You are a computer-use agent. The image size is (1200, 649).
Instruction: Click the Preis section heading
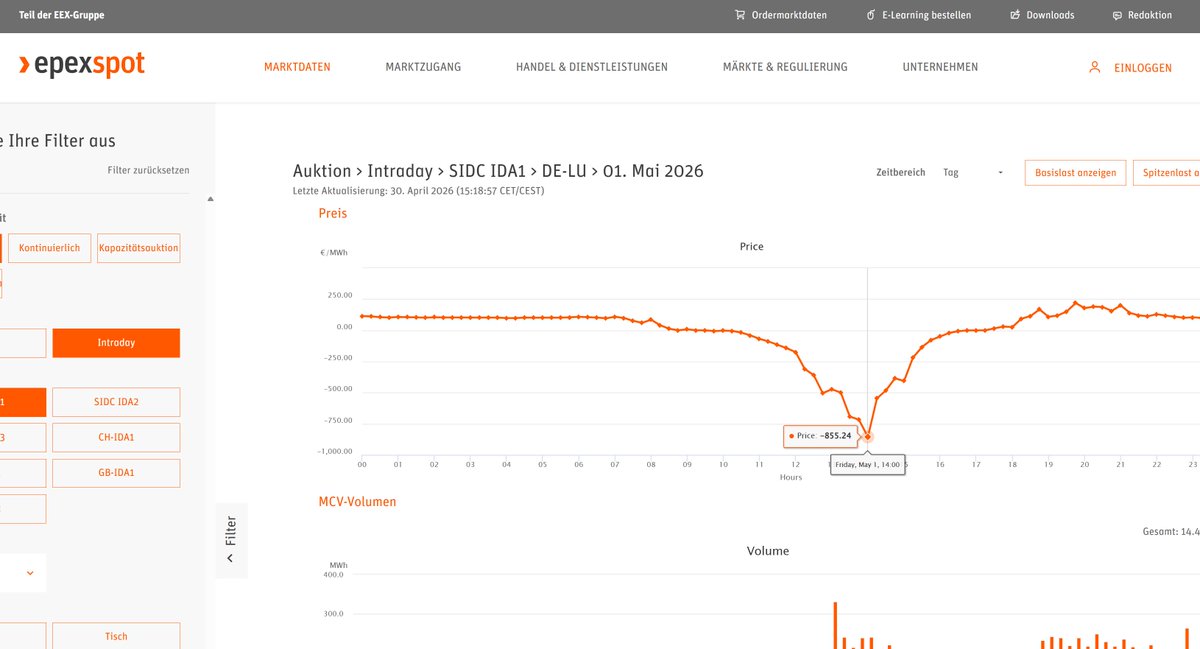(333, 213)
